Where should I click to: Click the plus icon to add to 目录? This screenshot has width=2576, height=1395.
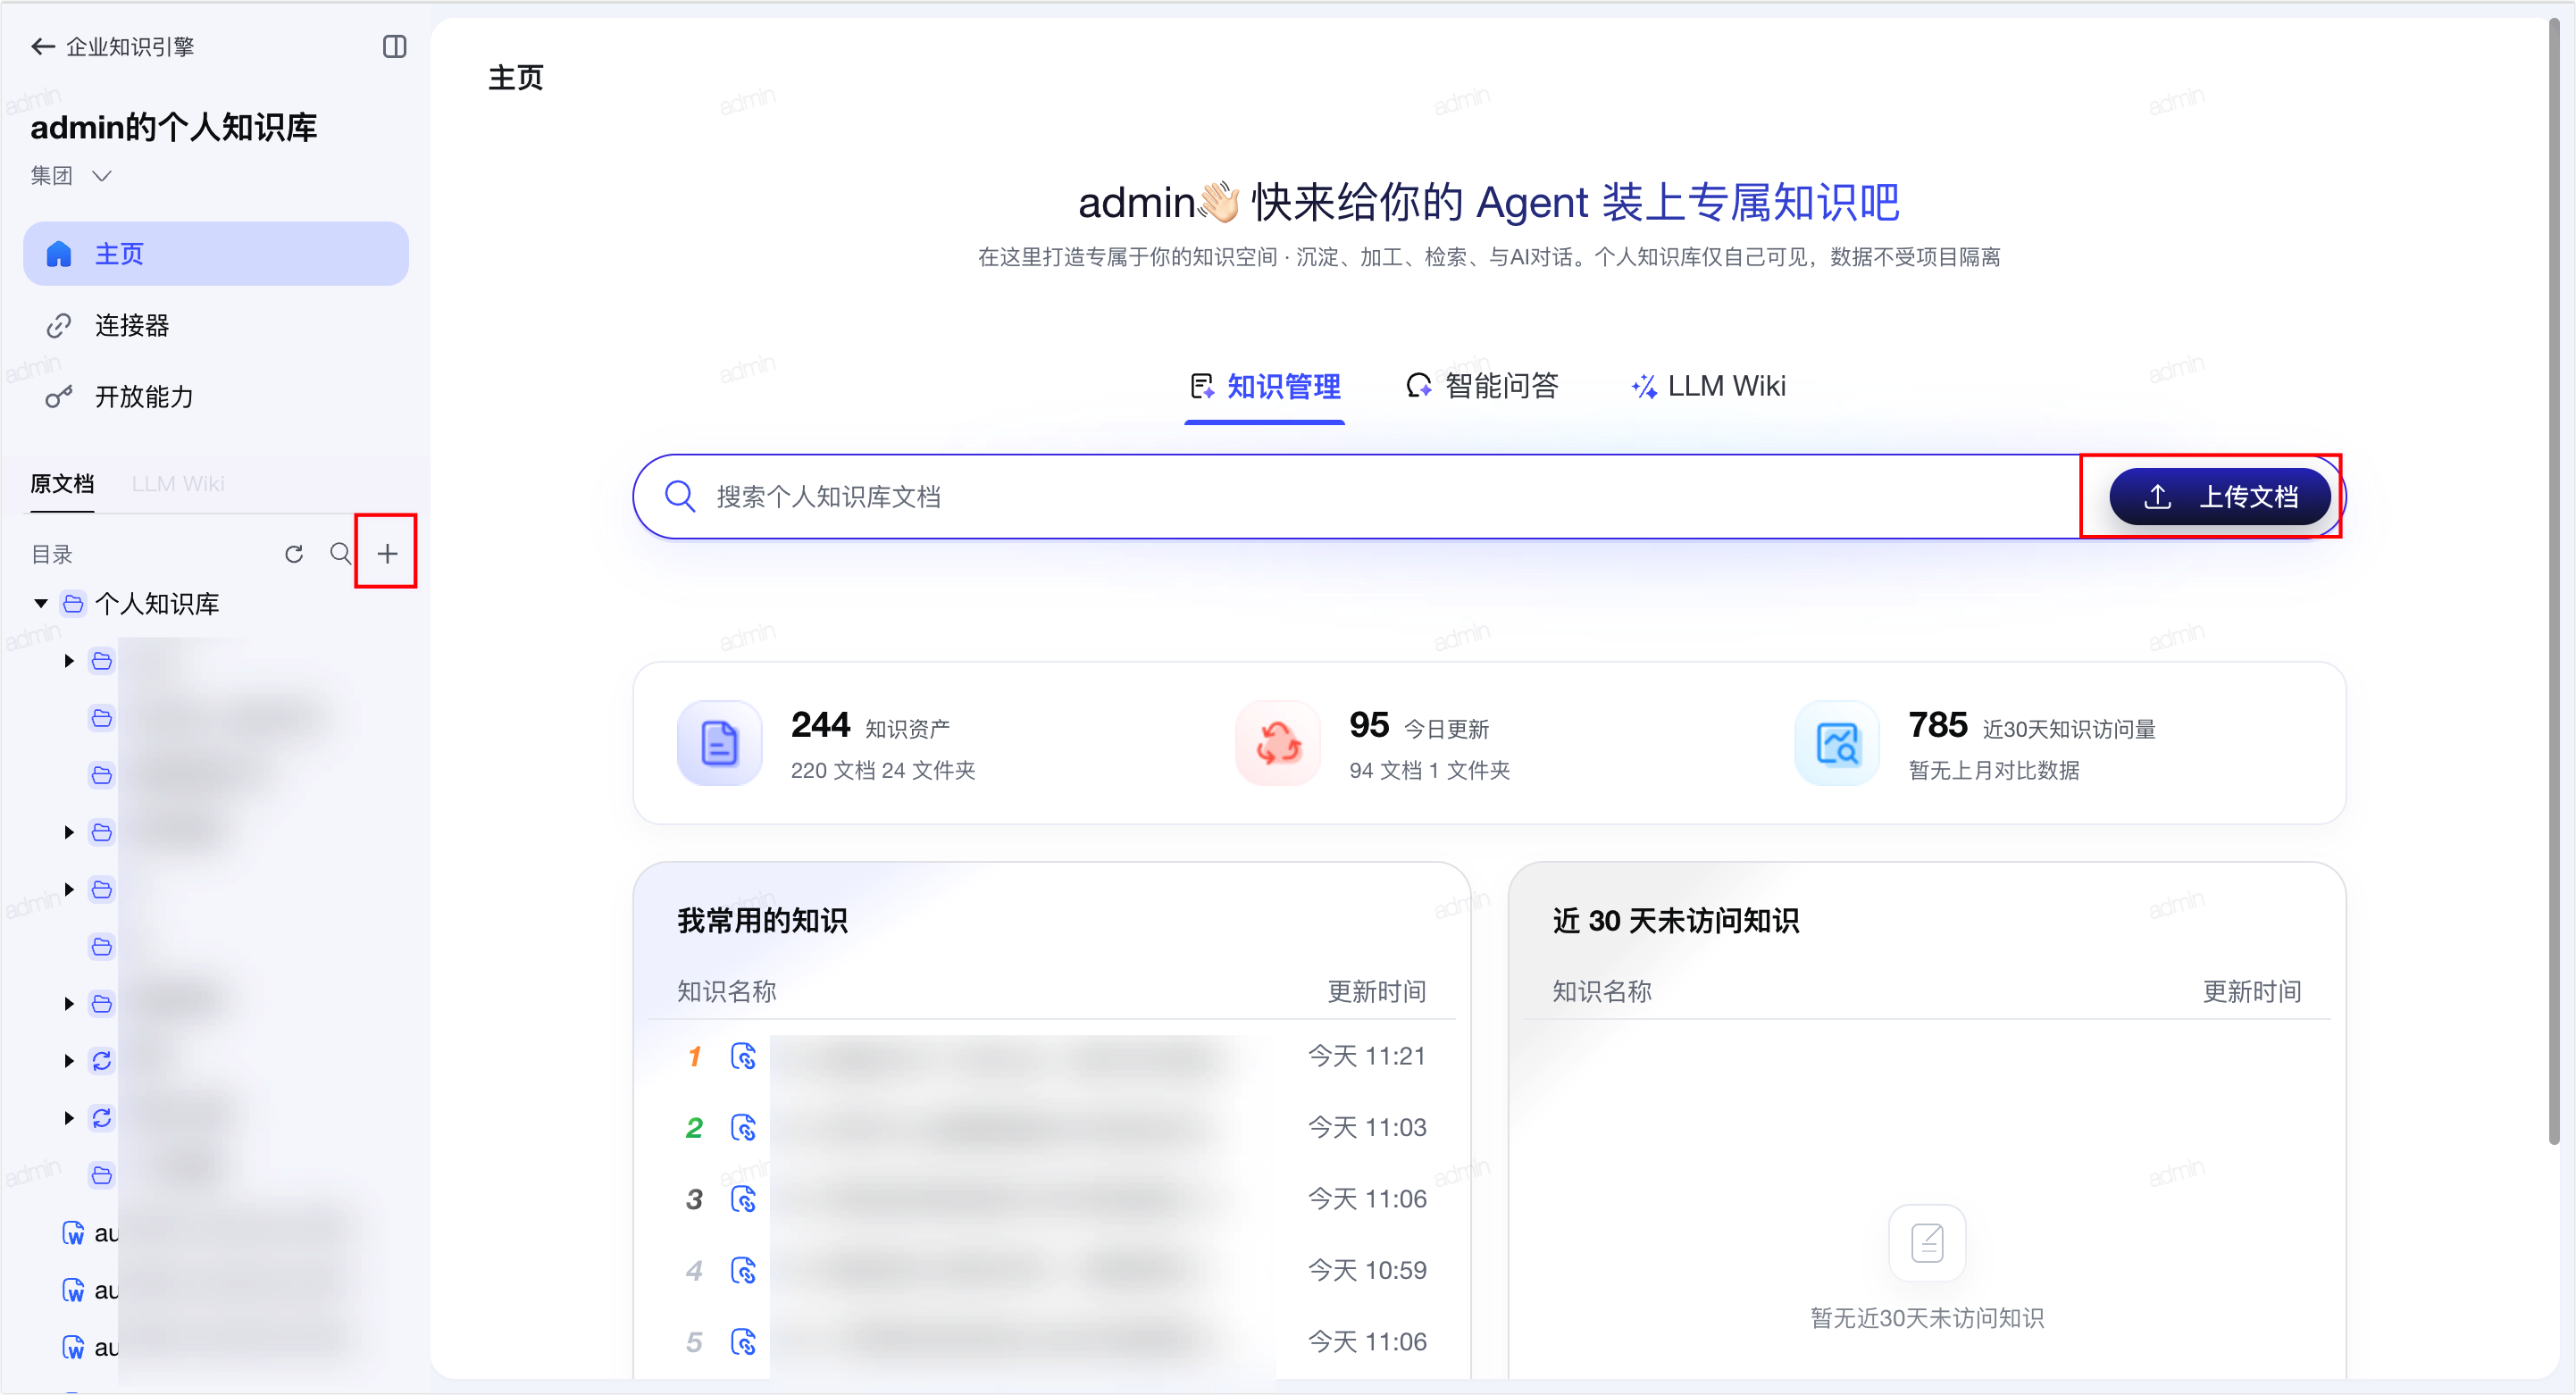(387, 553)
